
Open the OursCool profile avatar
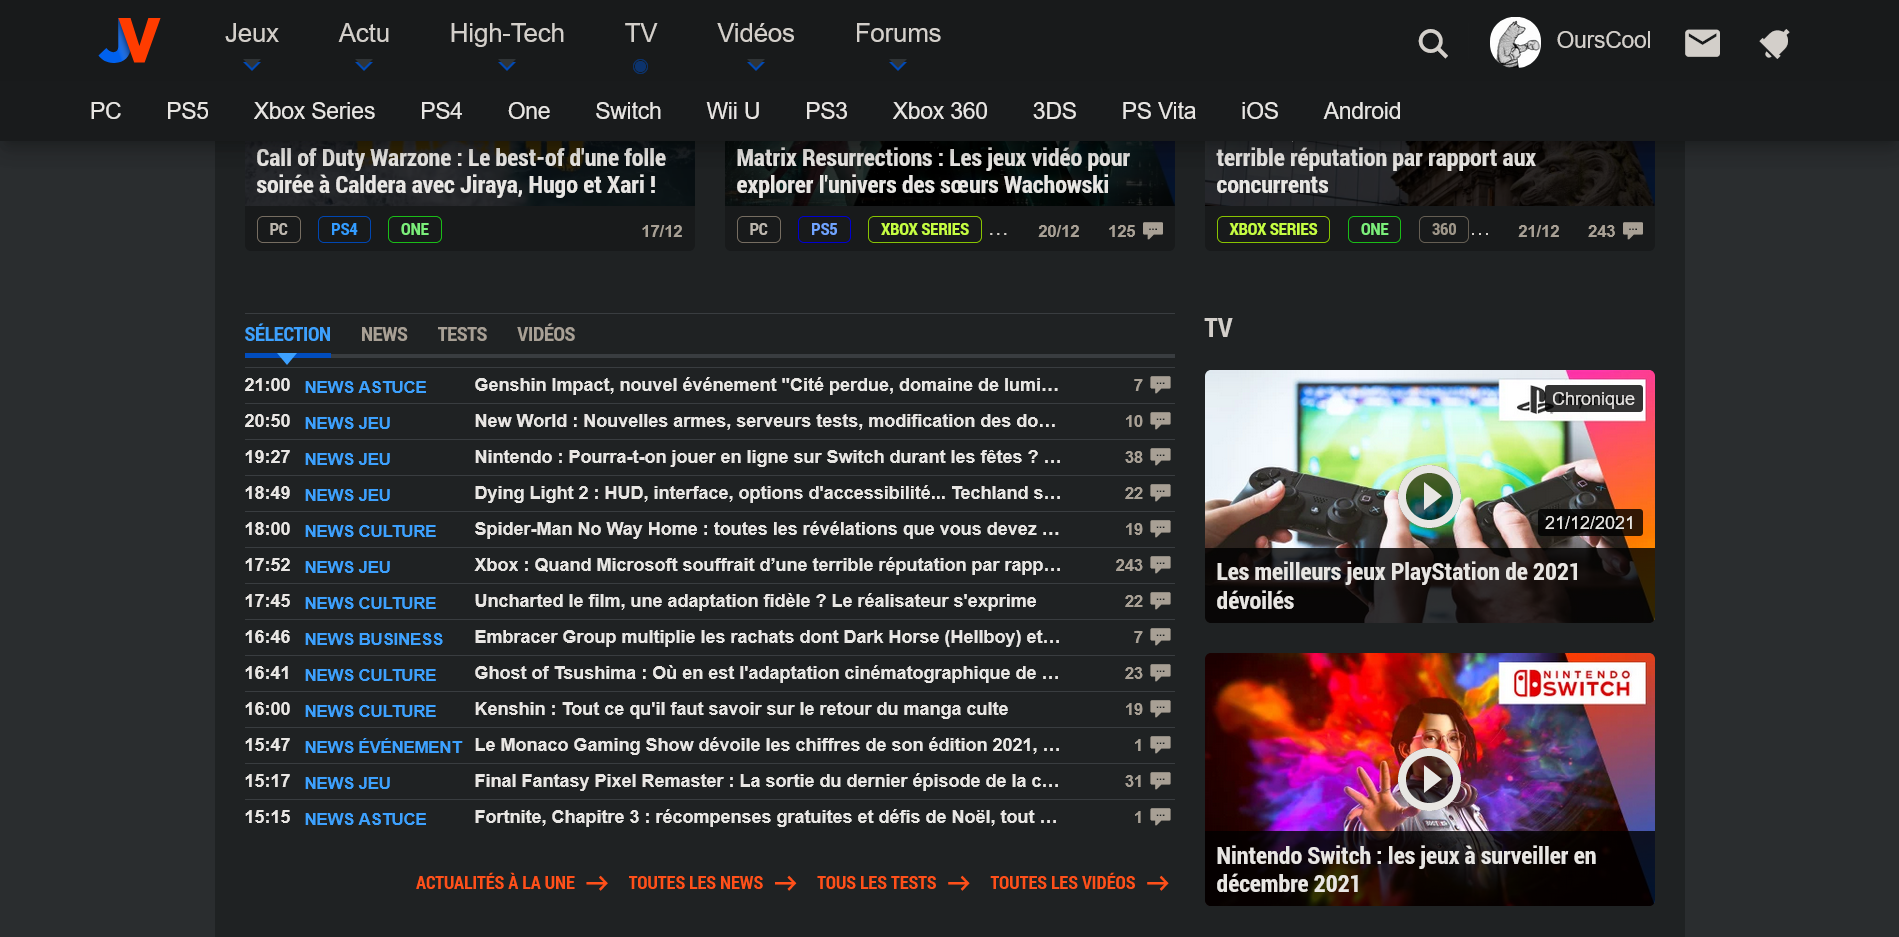[x=1515, y=42]
